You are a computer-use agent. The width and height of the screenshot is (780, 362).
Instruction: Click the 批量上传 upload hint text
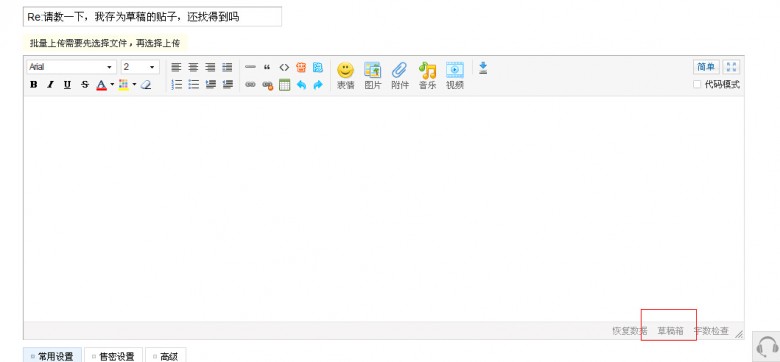tap(105, 43)
